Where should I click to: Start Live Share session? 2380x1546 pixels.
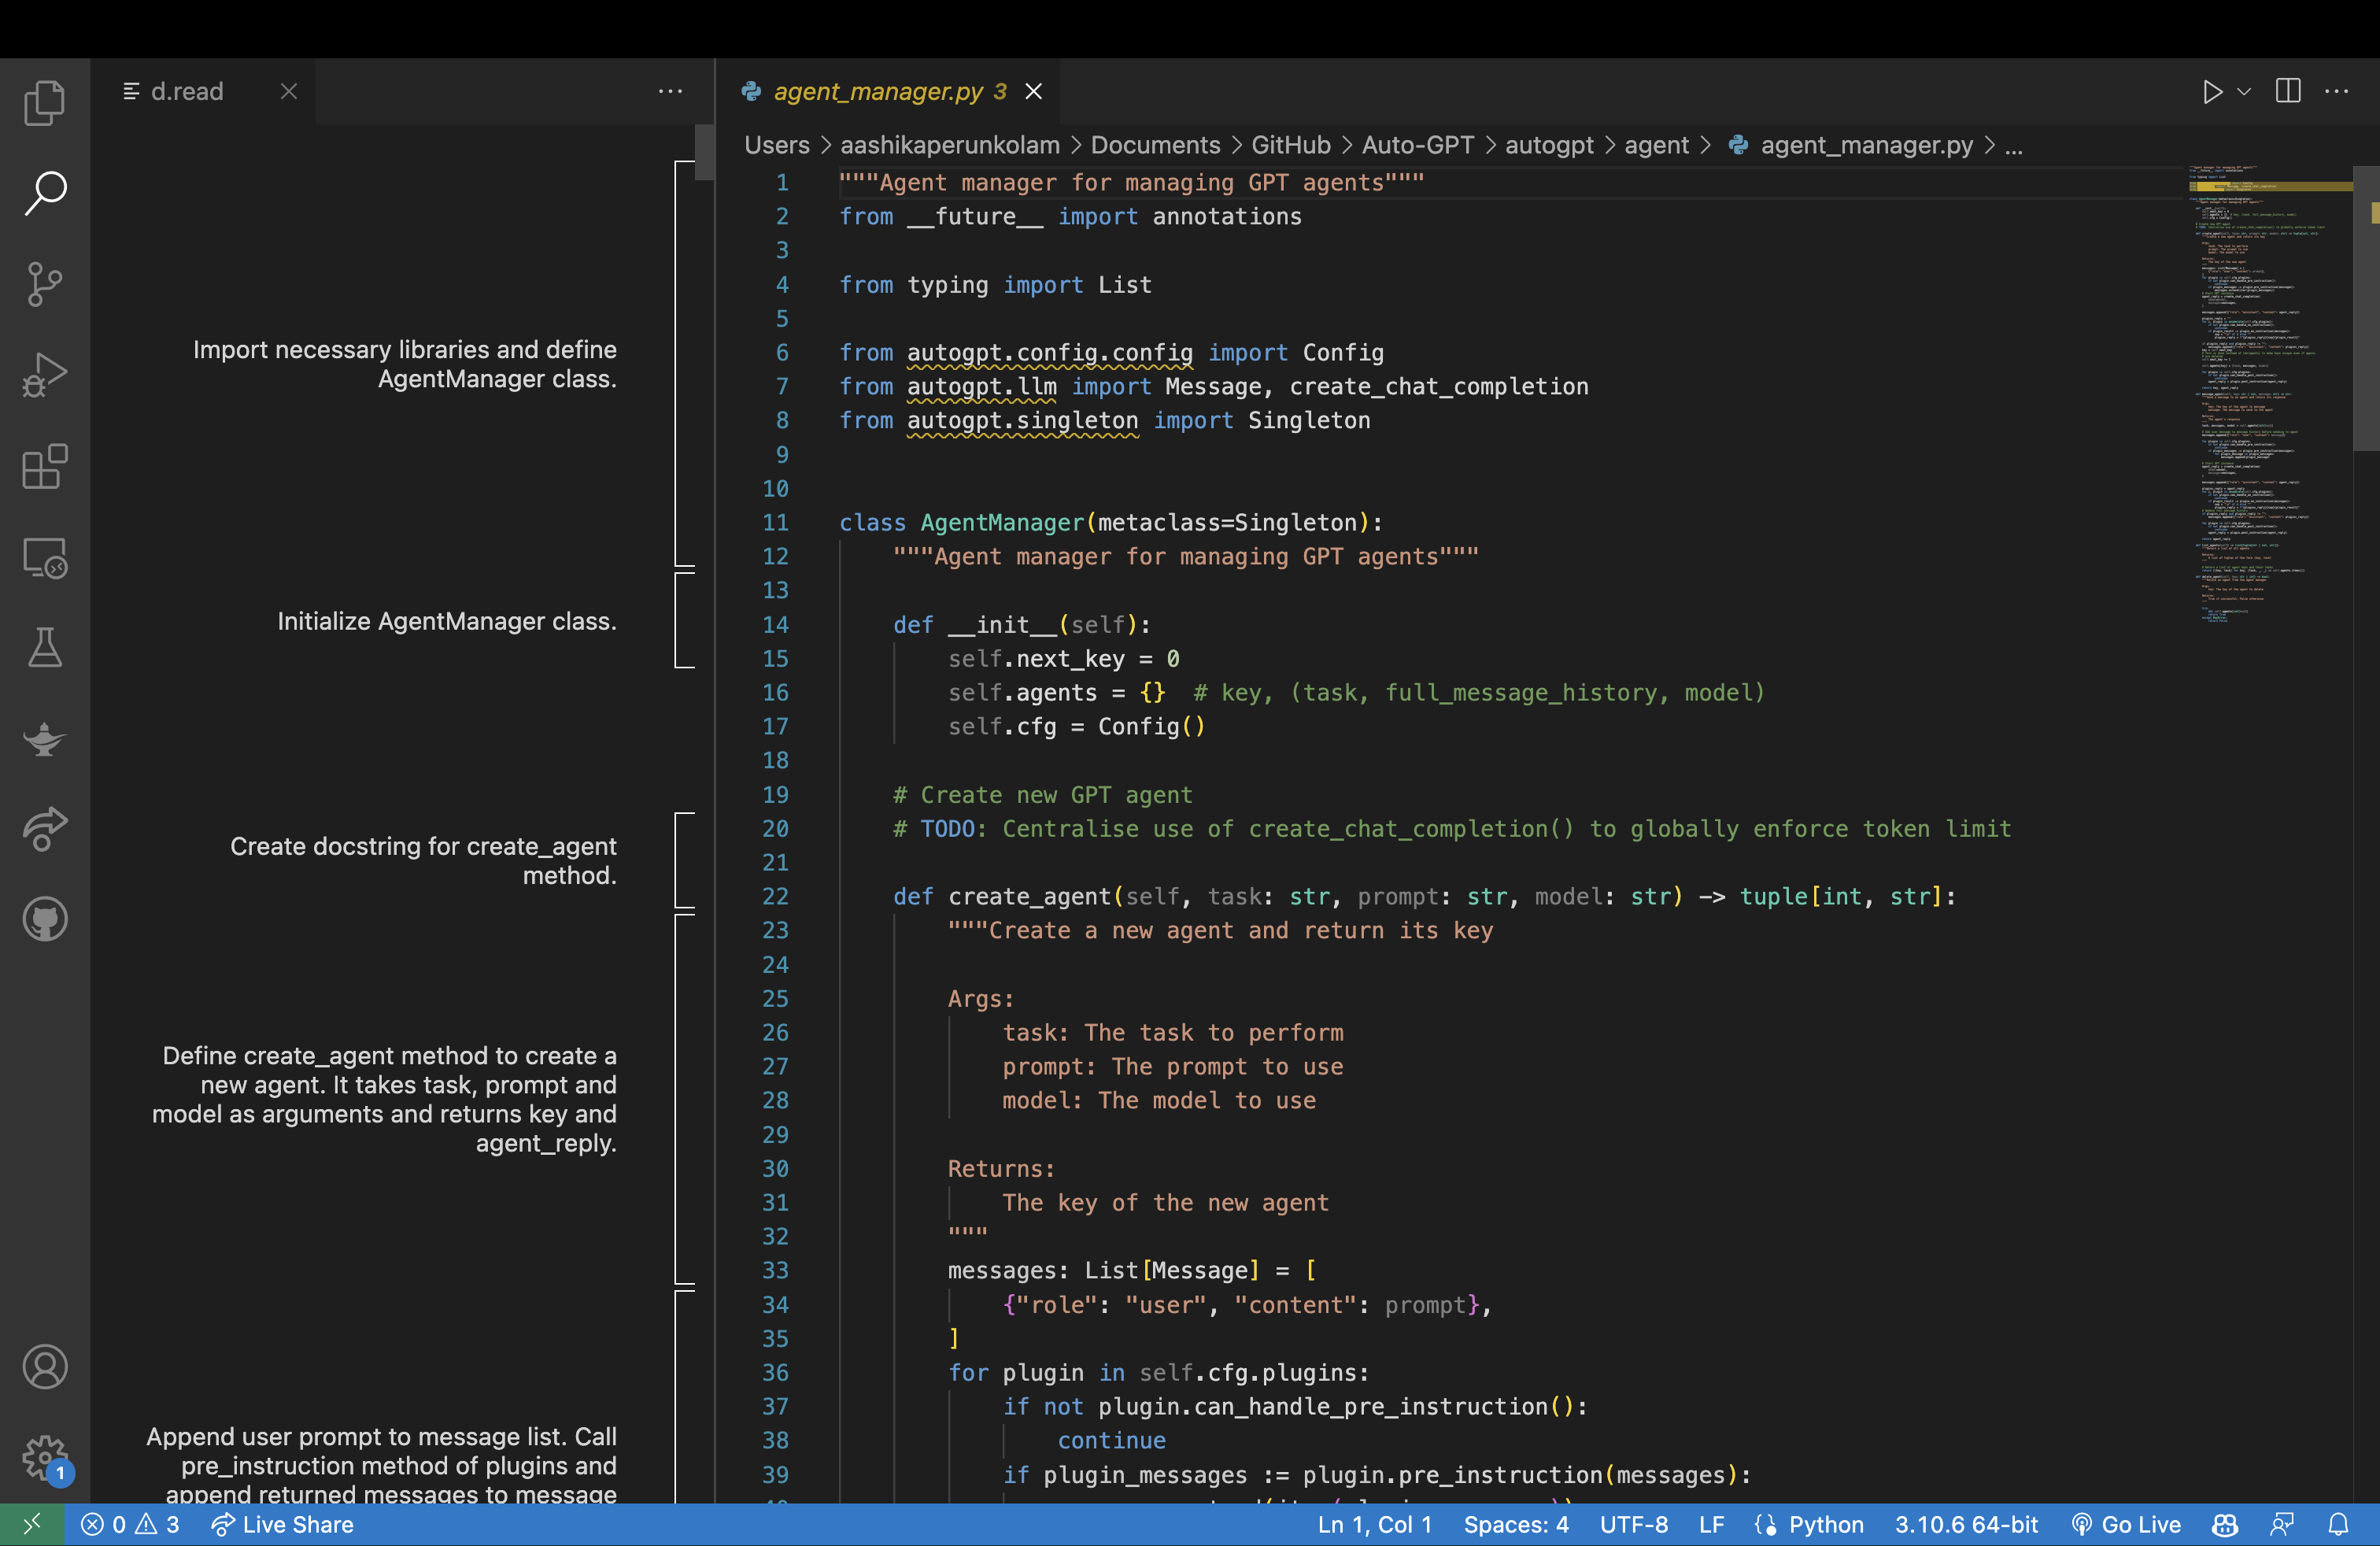tap(282, 1524)
